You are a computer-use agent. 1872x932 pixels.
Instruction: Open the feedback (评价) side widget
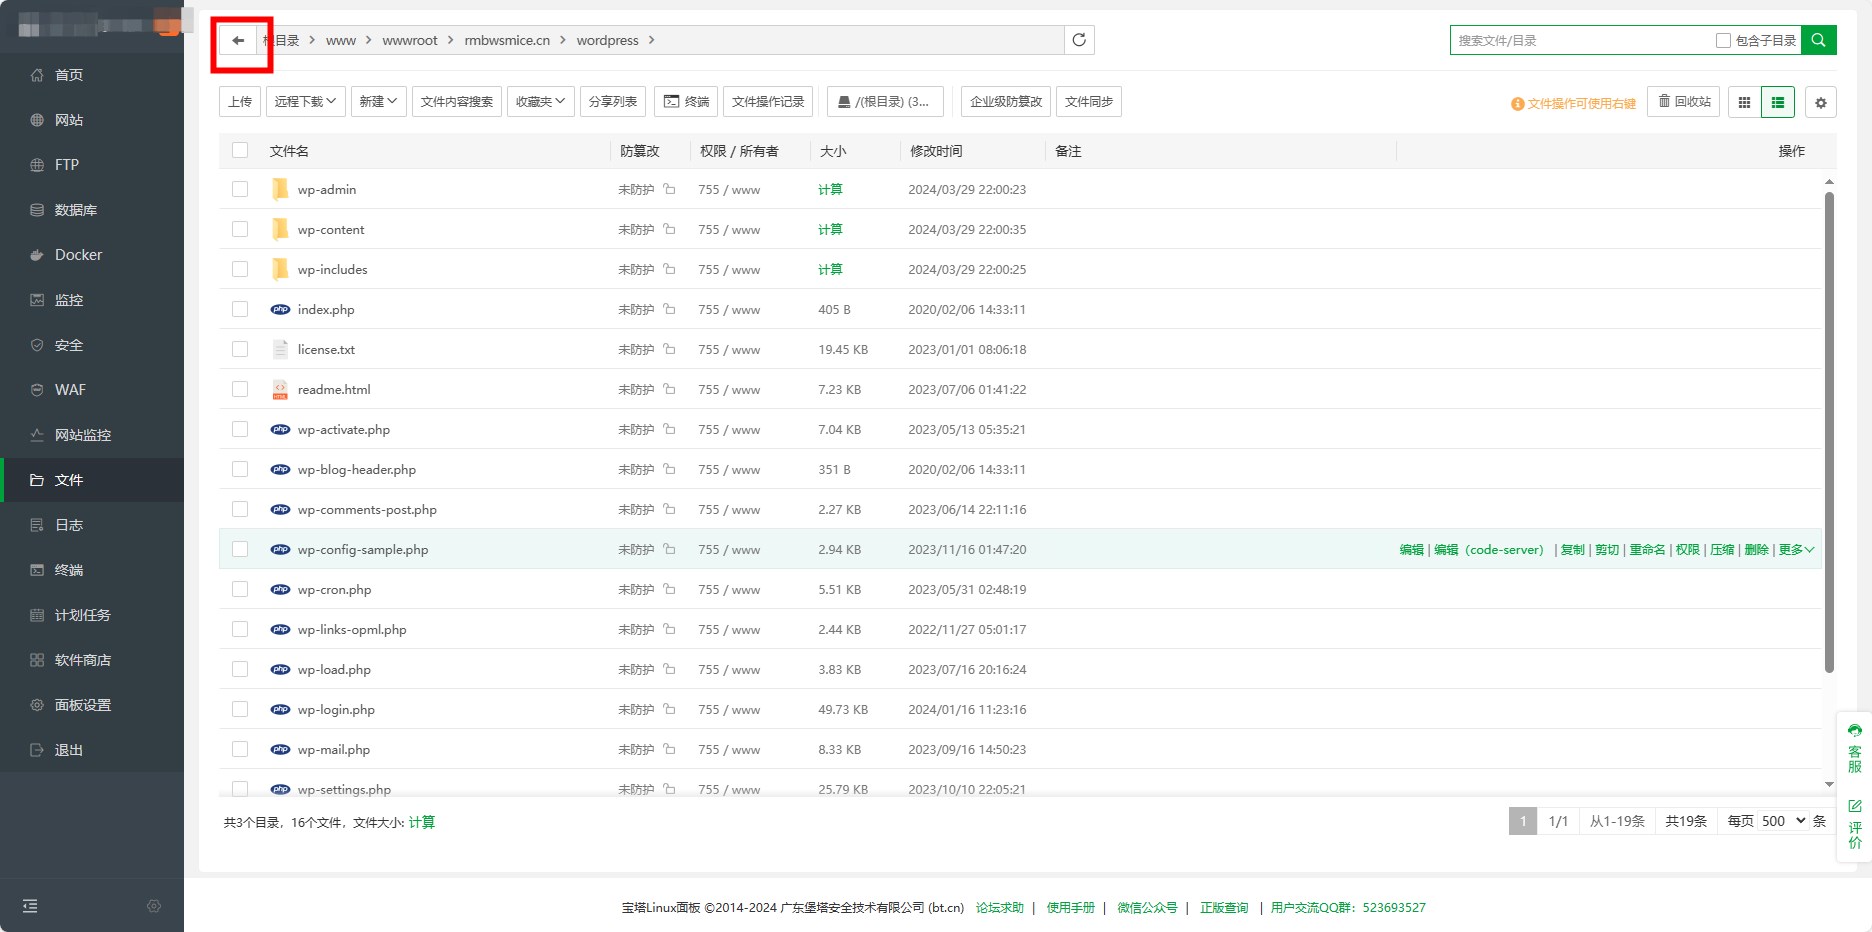pyautogui.click(x=1855, y=824)
